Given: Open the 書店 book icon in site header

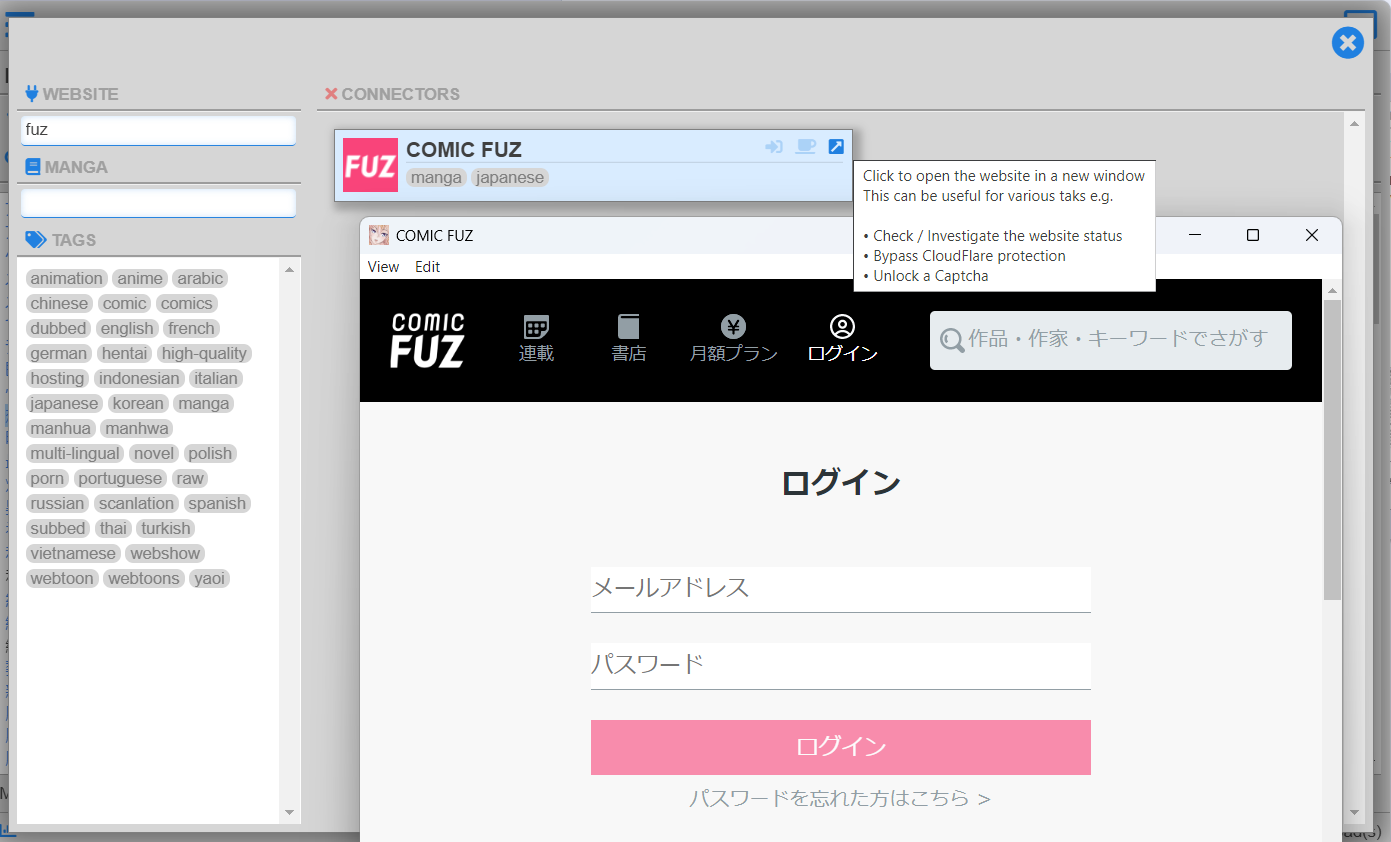Looking at the screenshot, I should (x=628, y=327).
